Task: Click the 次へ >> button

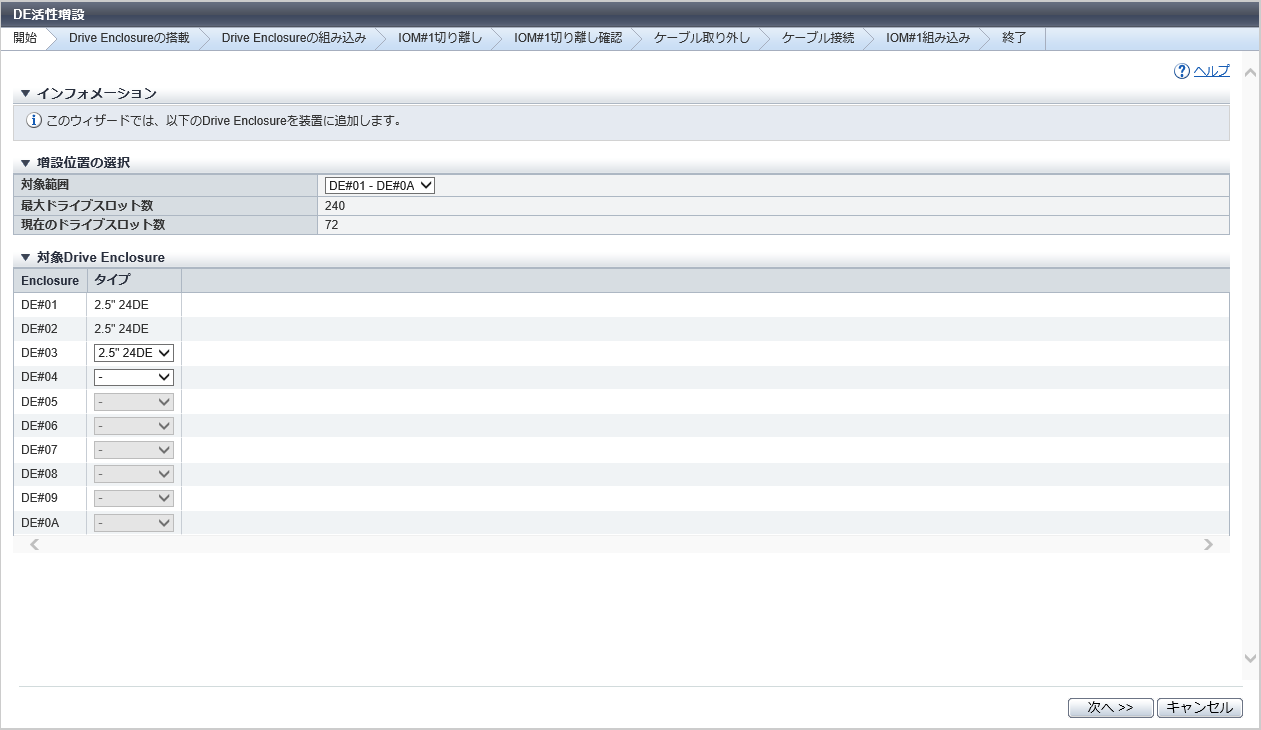Action: click(x=1110, y=708)
